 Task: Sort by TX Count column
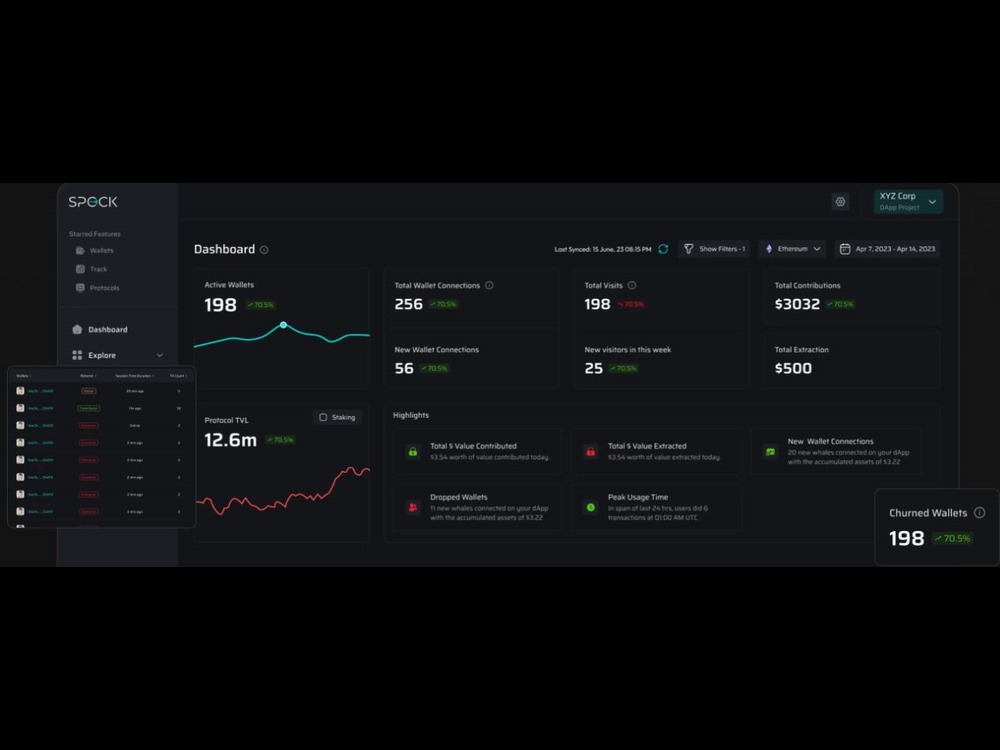tap(178, 376)
